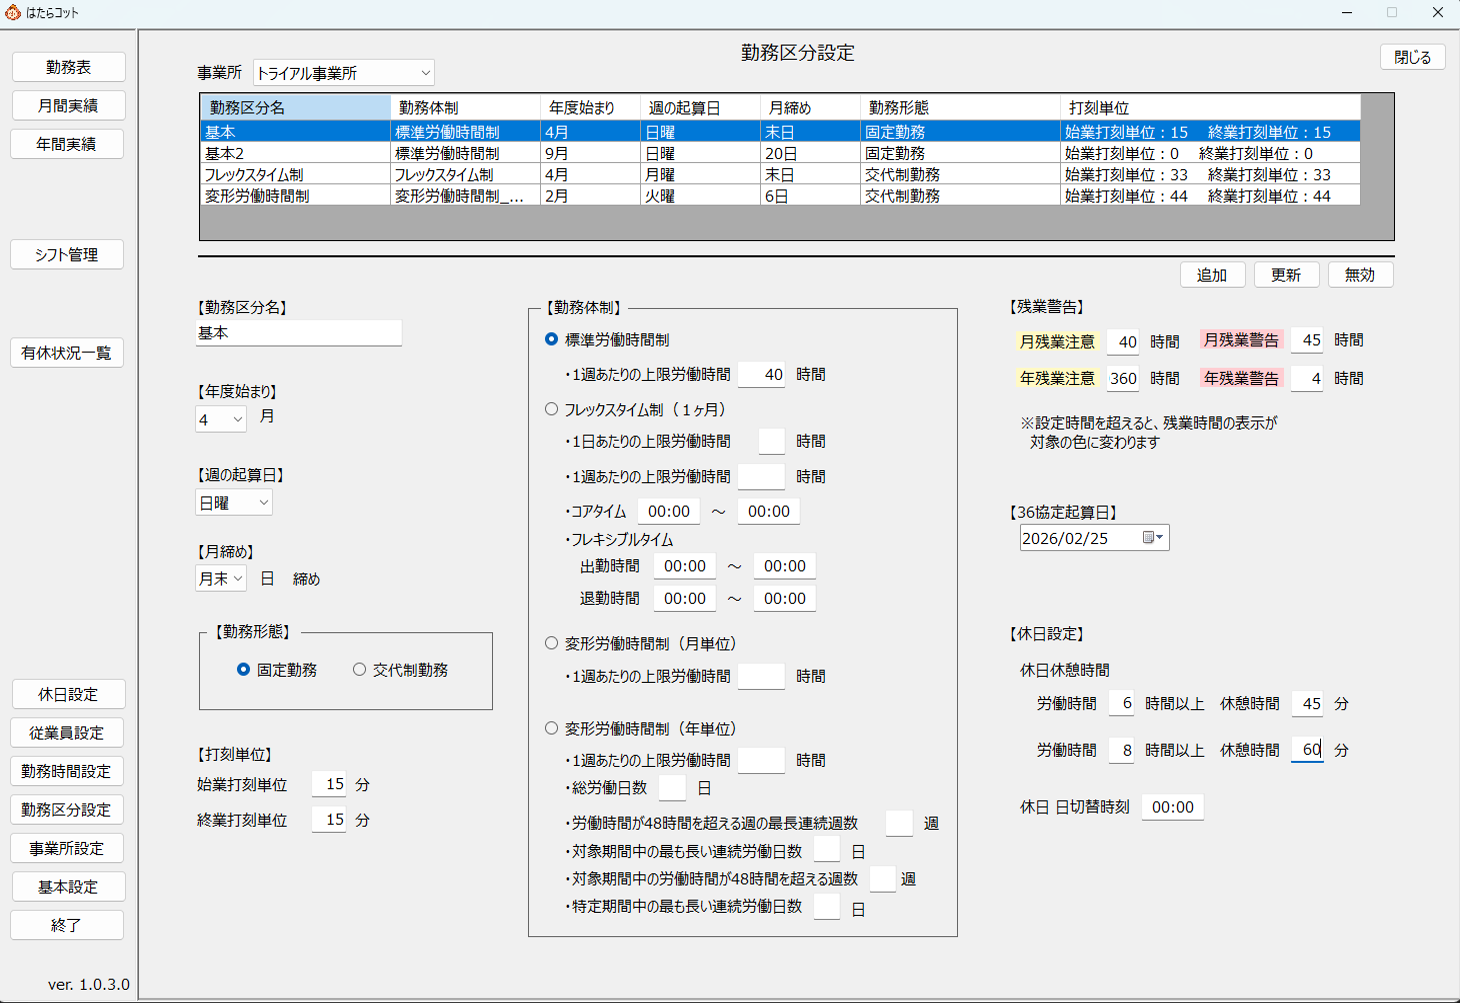The height and width of the screenshot is (1003, 1460).
Task: Open 有休状況一覧 from sidebar
Action: (x=67, y=353)
